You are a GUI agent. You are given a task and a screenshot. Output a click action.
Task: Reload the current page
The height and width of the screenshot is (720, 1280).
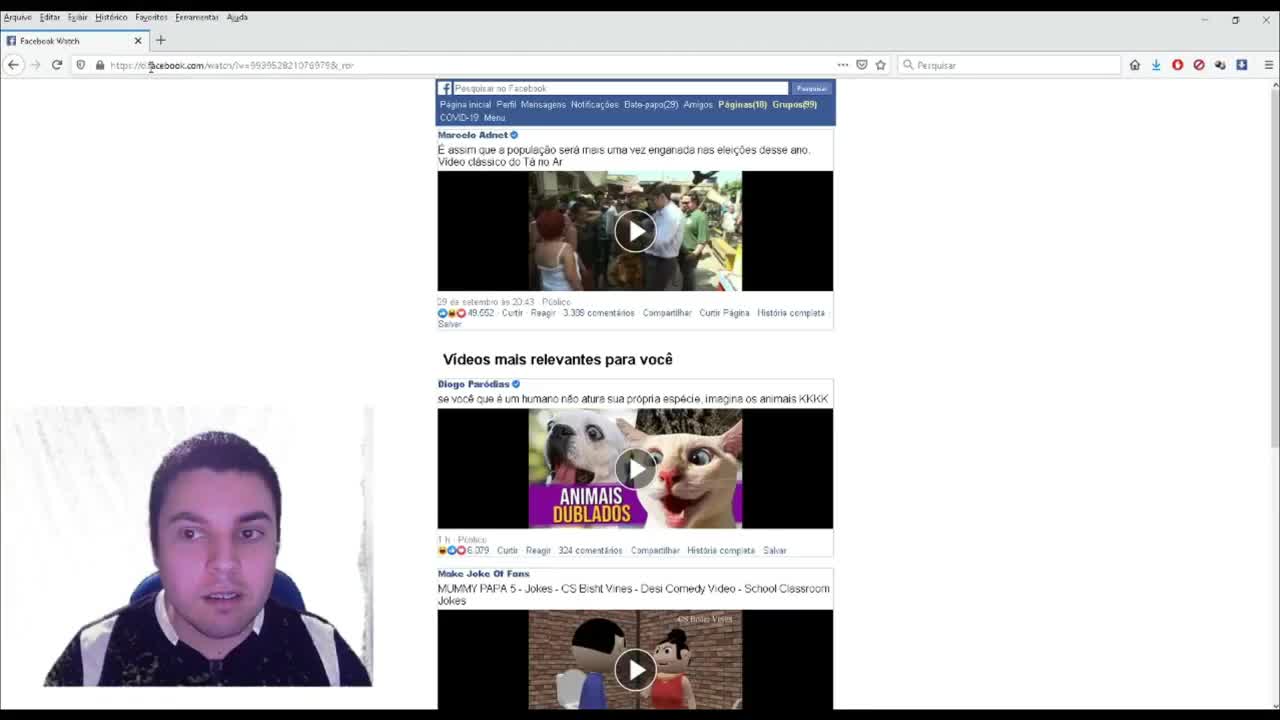[57, 65]
